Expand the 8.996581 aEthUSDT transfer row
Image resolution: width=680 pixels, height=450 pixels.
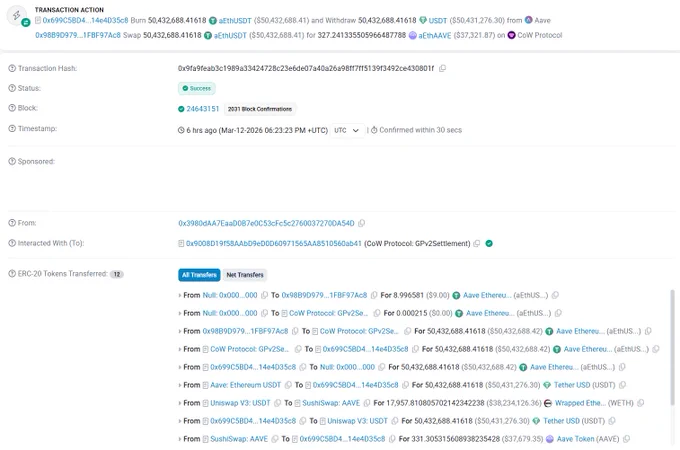pyautogui.click(x=180, y=295)
